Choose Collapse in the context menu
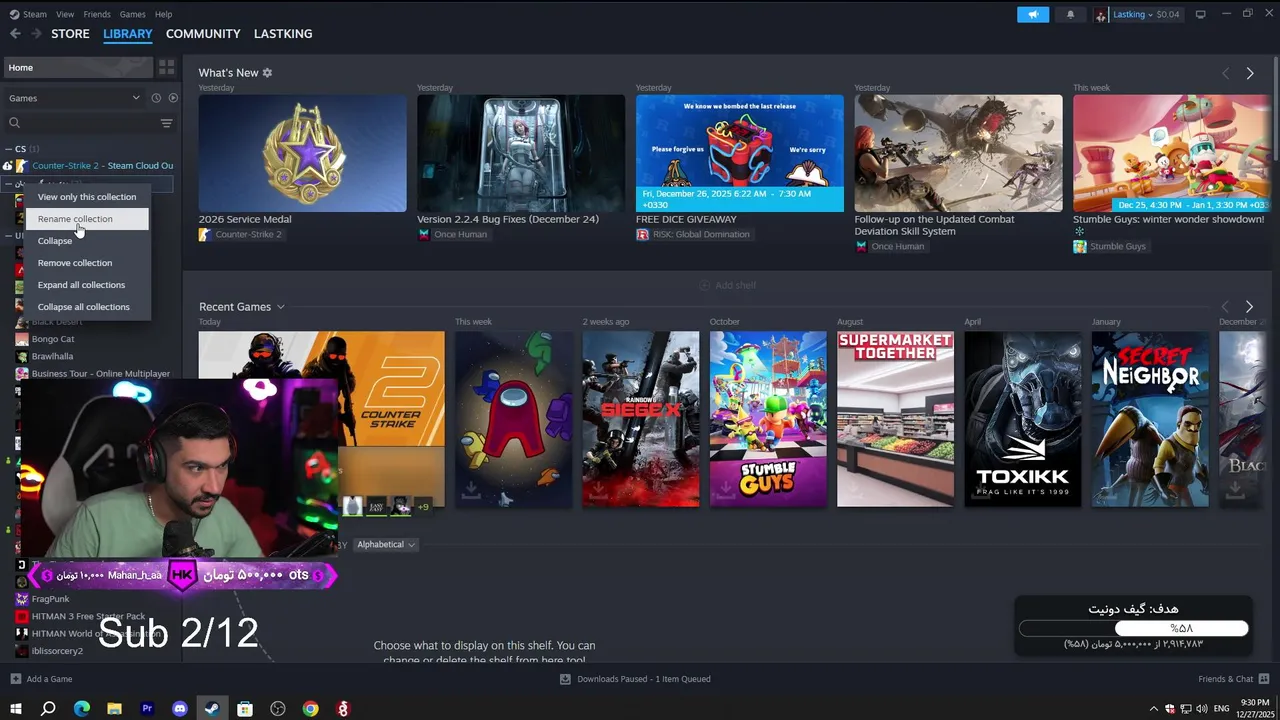The height and width of the screenshot is (720, 1280). point(87,241)
